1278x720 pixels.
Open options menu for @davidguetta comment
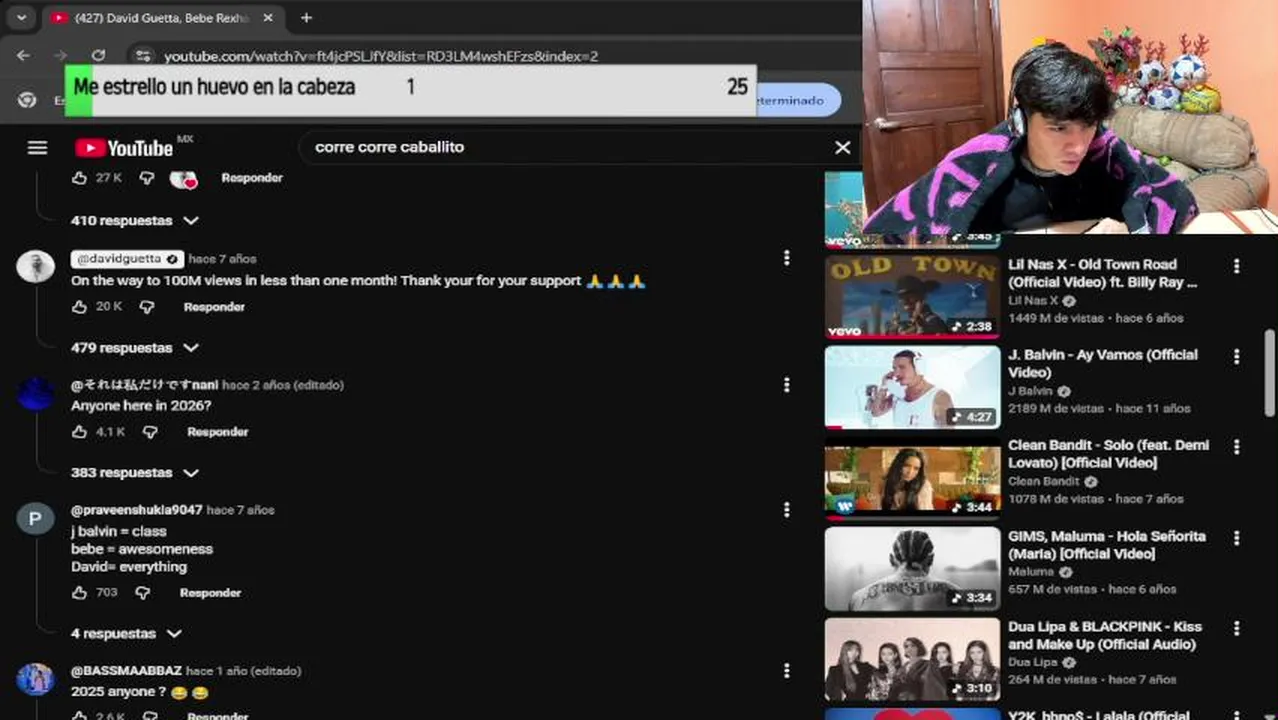tap(787, 258)
